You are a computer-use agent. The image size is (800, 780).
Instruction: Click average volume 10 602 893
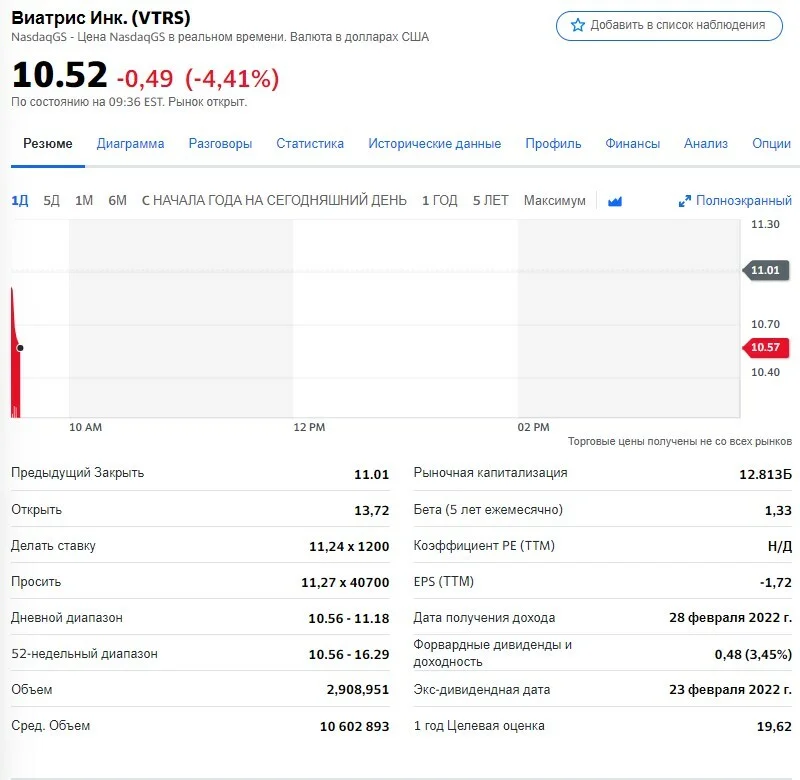pos(355,726)
